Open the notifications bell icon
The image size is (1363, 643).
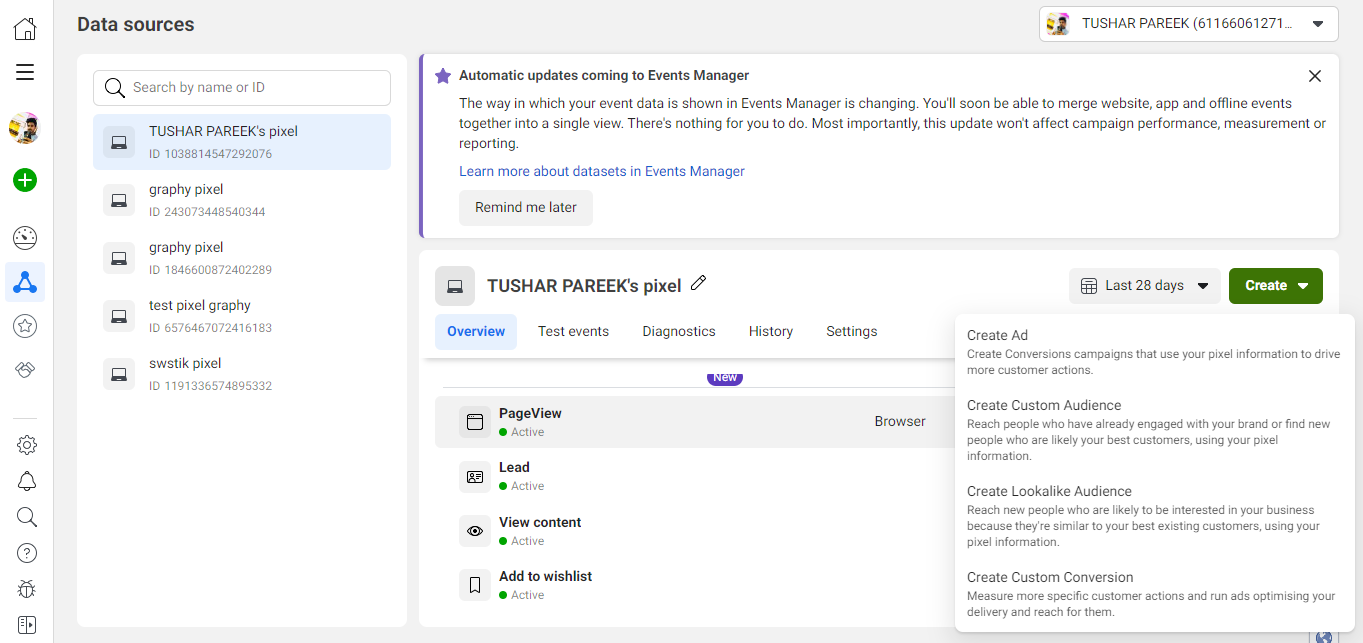point(27,481)
